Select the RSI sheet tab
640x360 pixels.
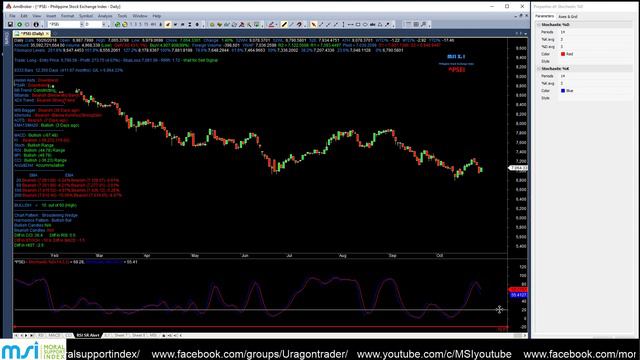tap(41, 335)
